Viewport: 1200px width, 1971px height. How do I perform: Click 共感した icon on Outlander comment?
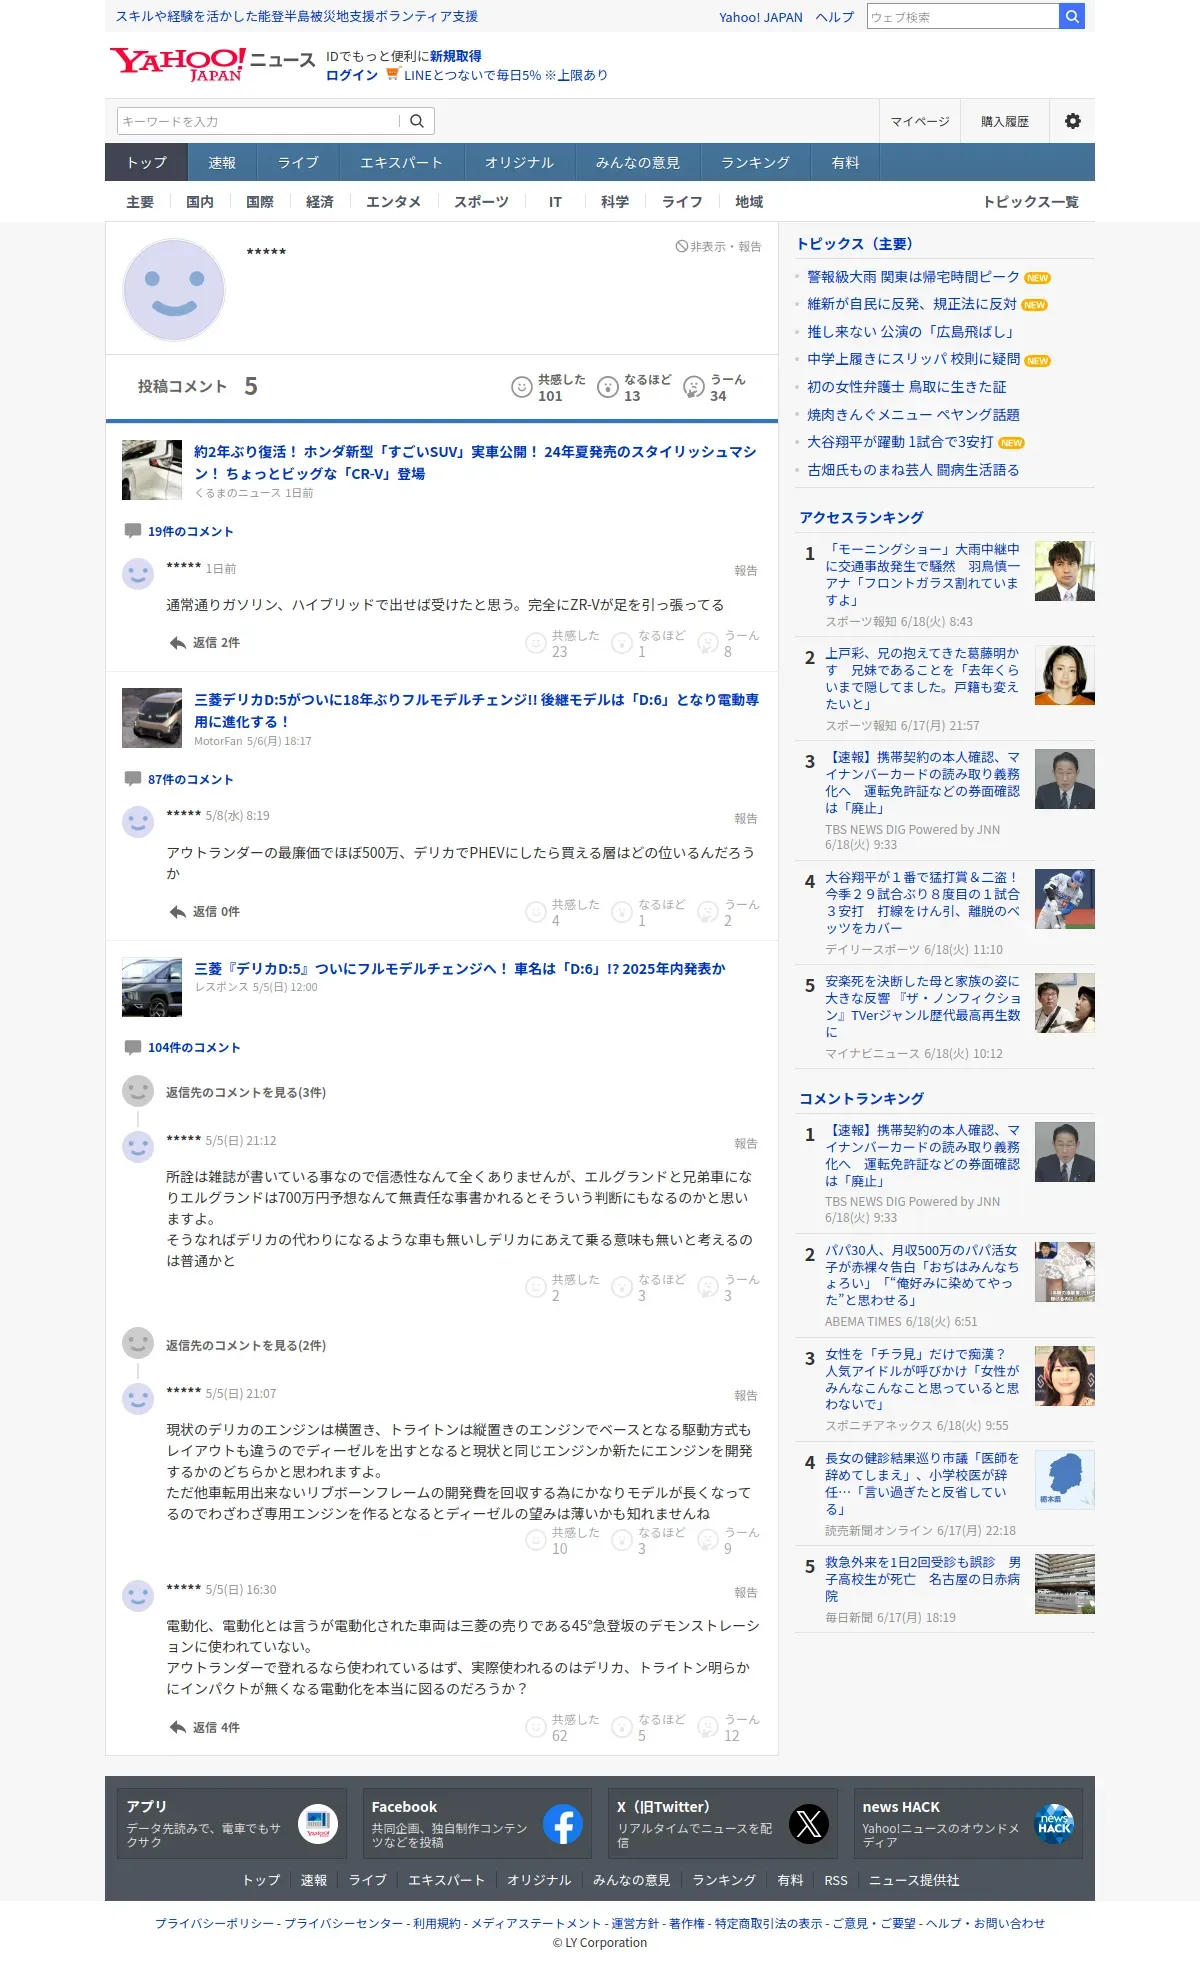coord(536,912)
